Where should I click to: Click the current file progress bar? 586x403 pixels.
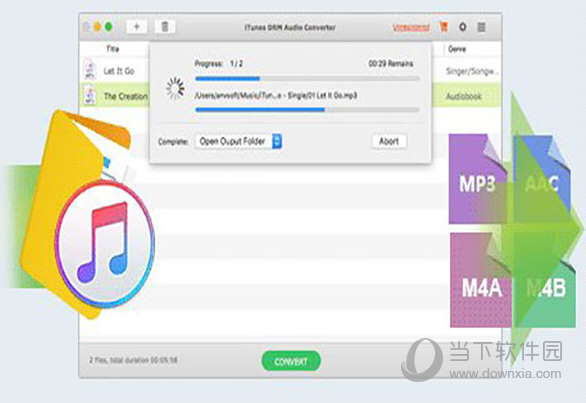click(307, 110)
